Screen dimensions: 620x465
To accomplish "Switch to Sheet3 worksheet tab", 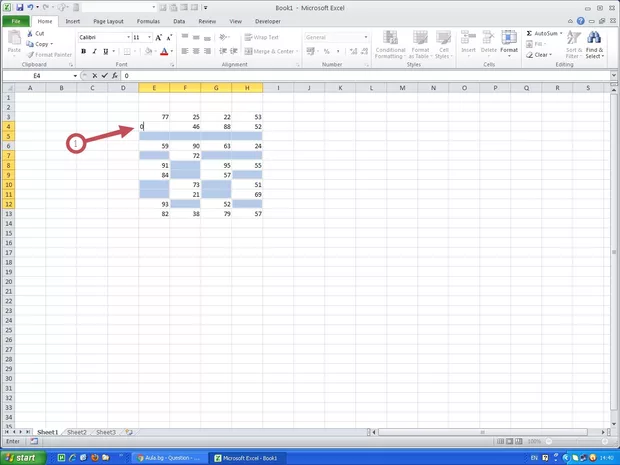I will click(x=106, y=432).
